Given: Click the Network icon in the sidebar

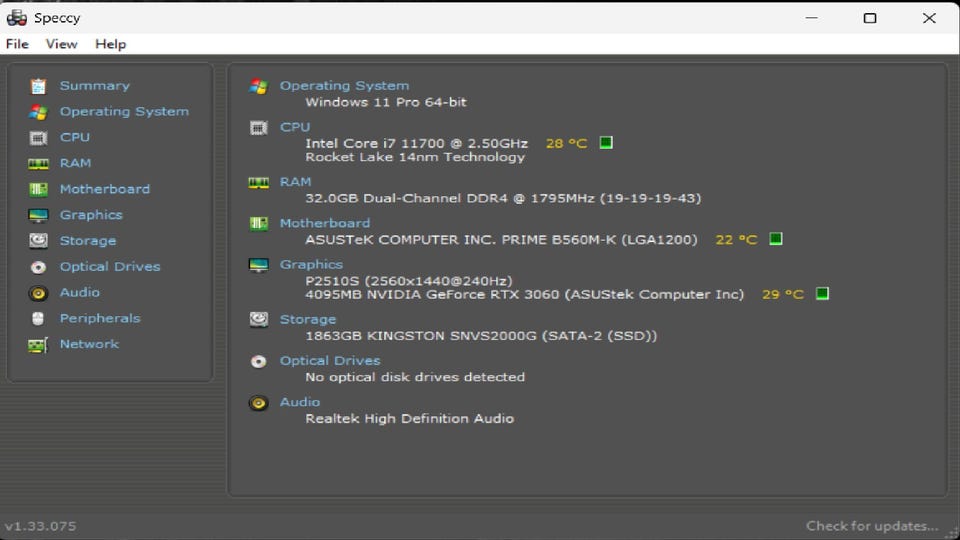Looking at the screenshot, I should click(x=38, y=345).
